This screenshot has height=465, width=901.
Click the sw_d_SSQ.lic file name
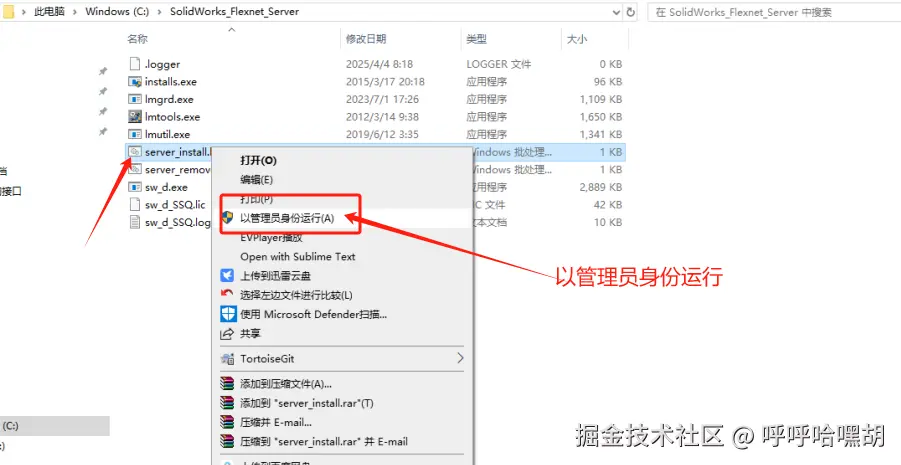(175, 205)
